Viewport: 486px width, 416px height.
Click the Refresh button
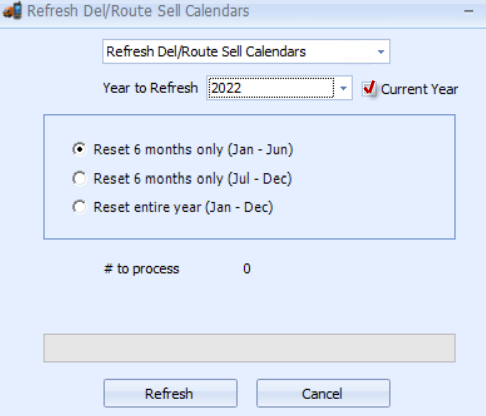tap(170, 393)
